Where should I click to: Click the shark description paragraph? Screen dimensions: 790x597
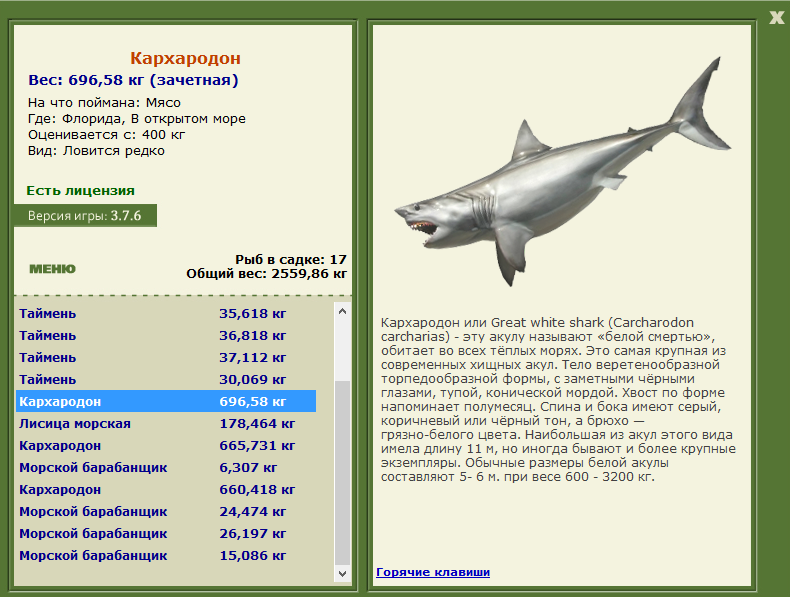(x=558, y=400)
